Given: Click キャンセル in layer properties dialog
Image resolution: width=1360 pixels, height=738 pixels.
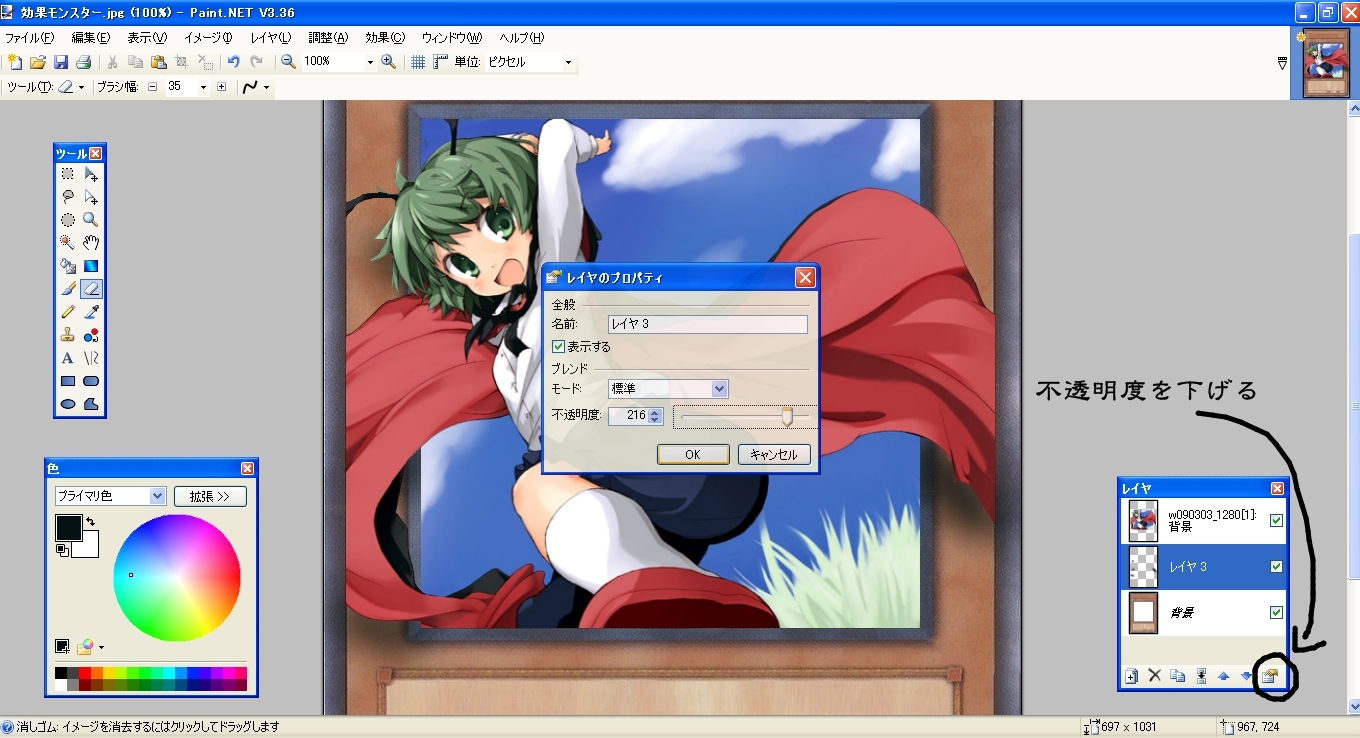Looking at the screenshot, I should pyautogui.click(x=774, y=454).
